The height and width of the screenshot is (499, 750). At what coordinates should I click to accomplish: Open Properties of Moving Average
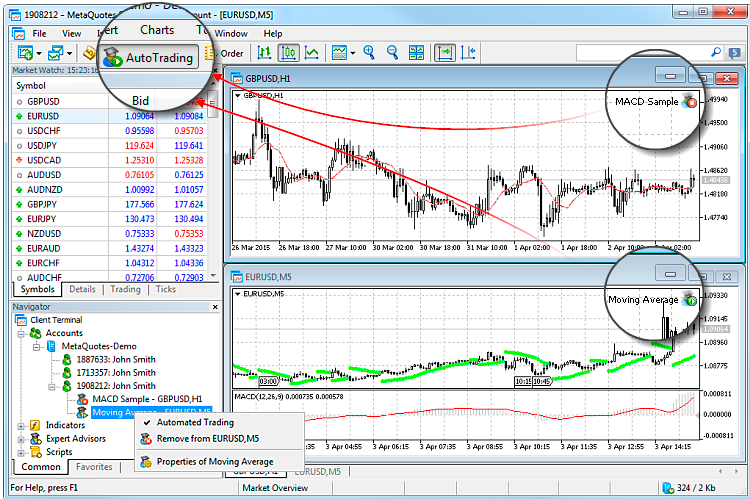click(x=214, y=461)
